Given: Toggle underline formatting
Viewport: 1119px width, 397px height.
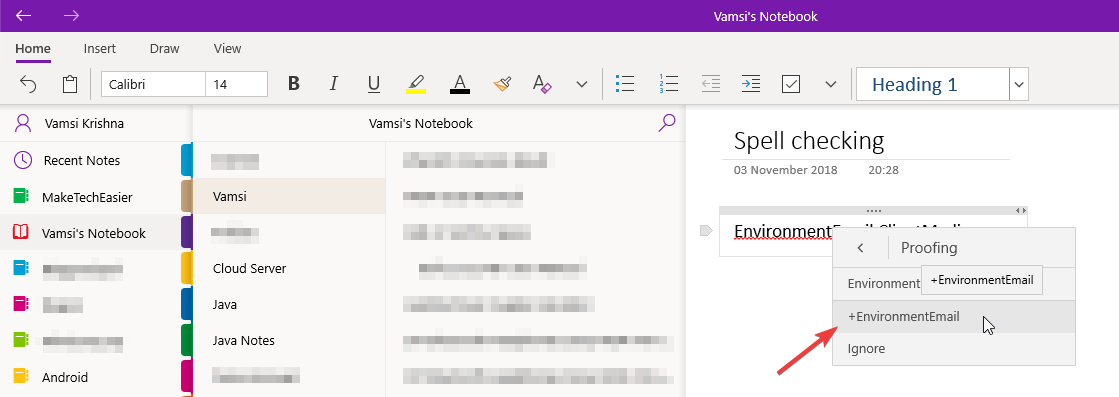Looking at the screenshot, I should (x=373, y=84).
